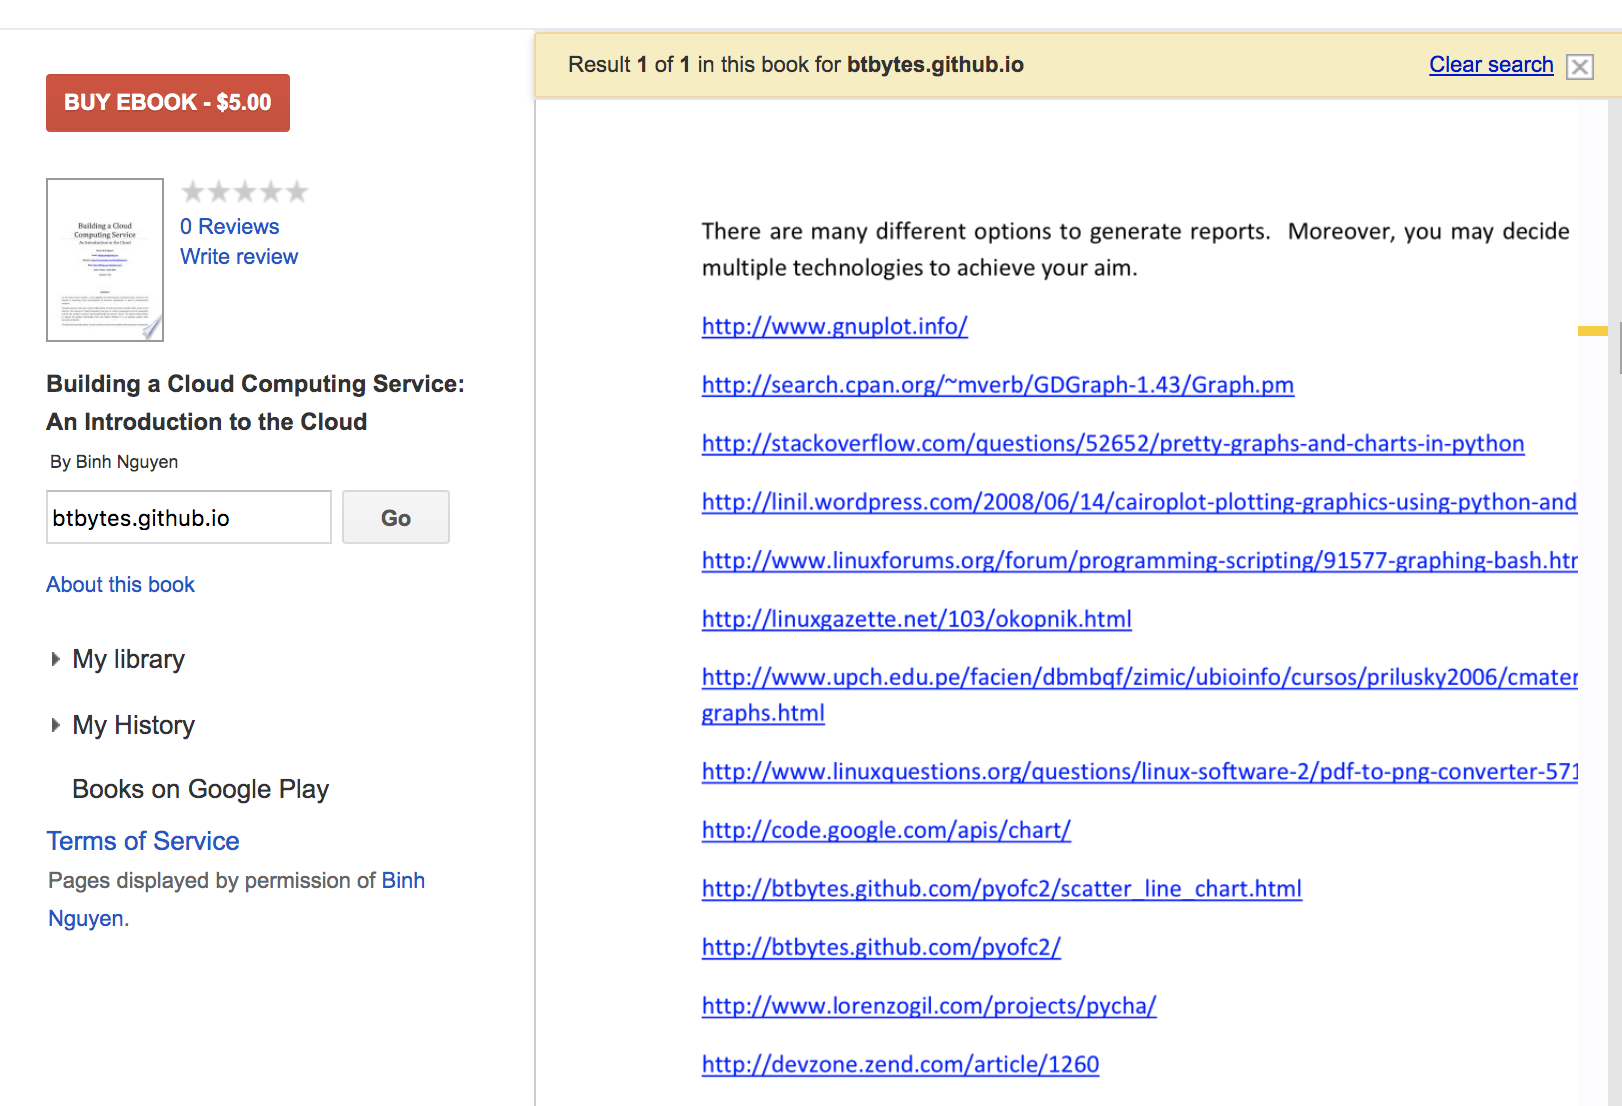This screenshot has height=1106, width=1622.
Task: Expand the My History section
Action: point(133,726)
